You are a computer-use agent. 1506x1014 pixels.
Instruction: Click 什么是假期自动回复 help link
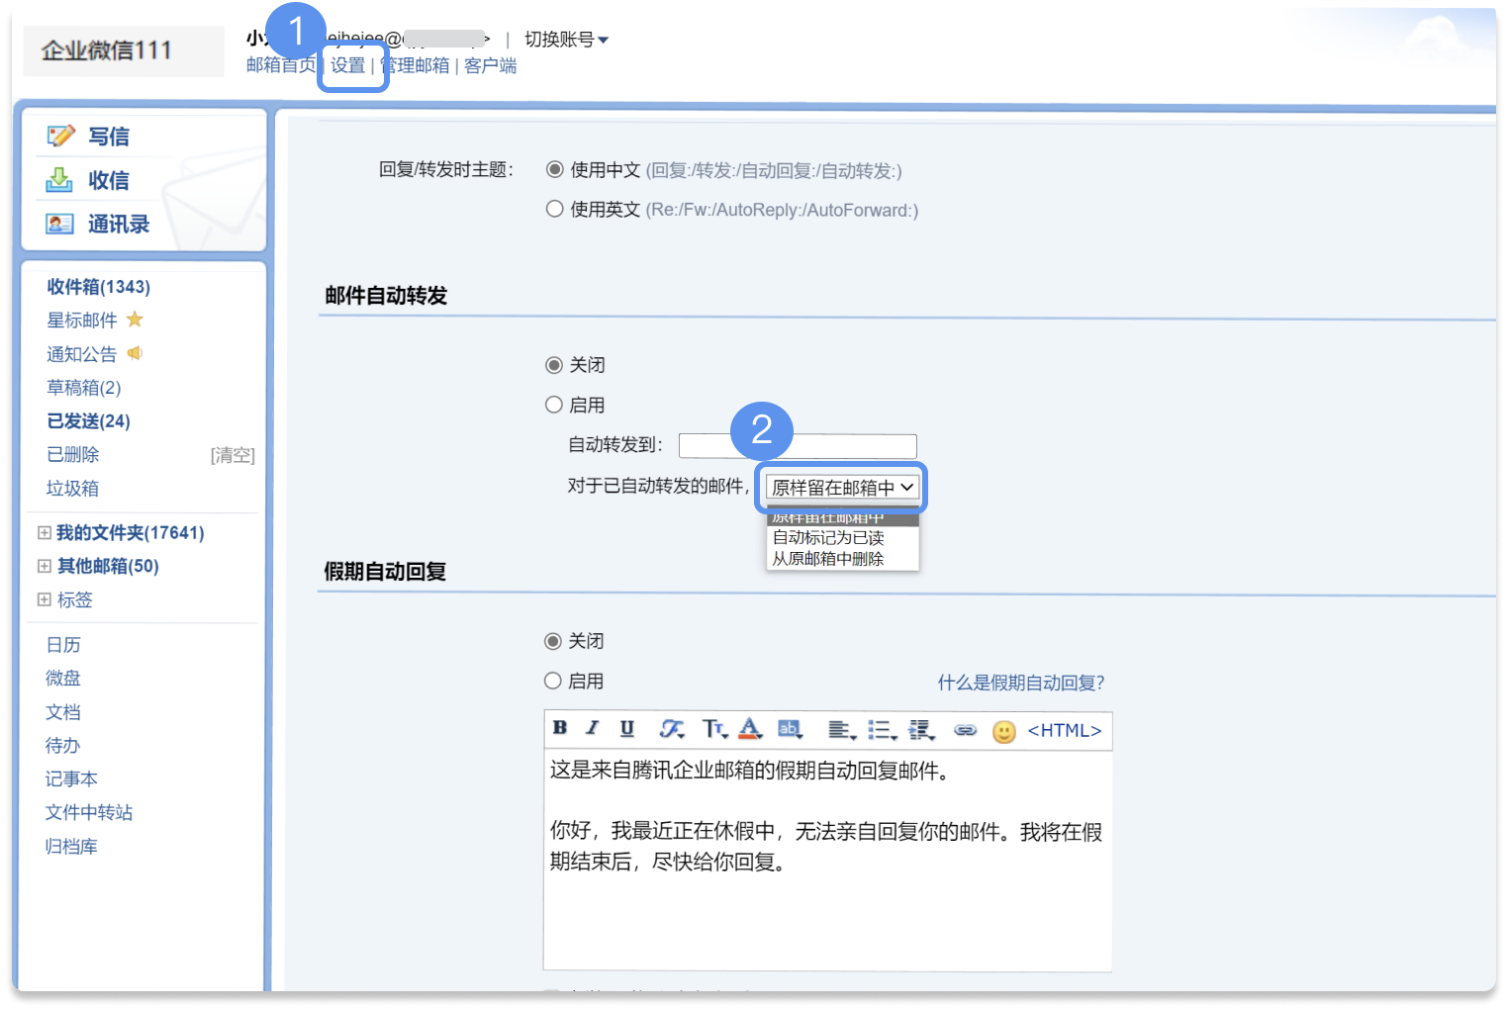(1020, 683)
